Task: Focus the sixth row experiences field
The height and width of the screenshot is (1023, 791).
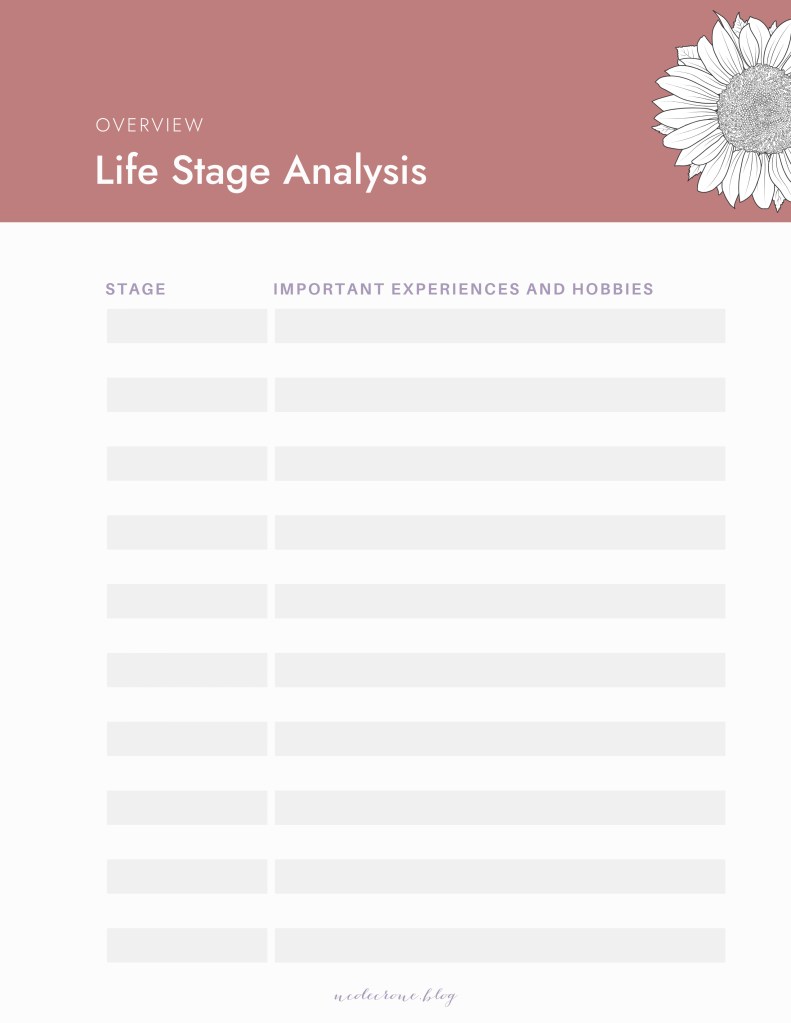Action: (500, 670)
